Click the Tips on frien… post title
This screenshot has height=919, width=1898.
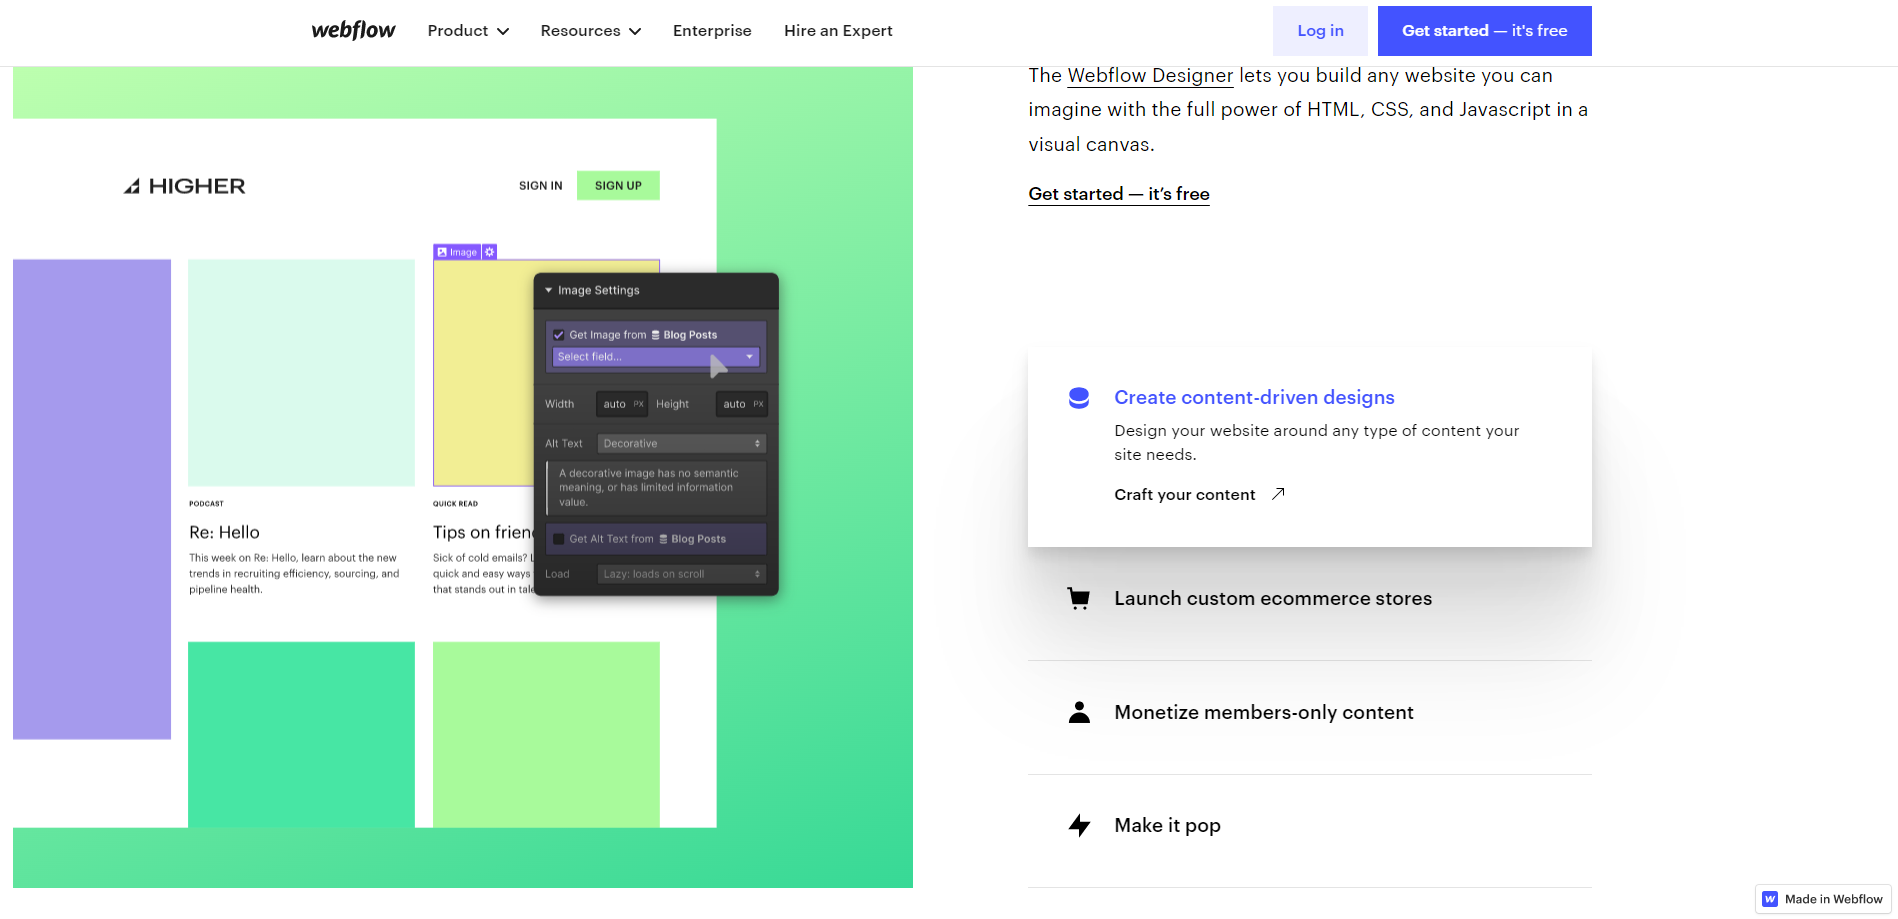pyautogui.click(x=483, y=533)
